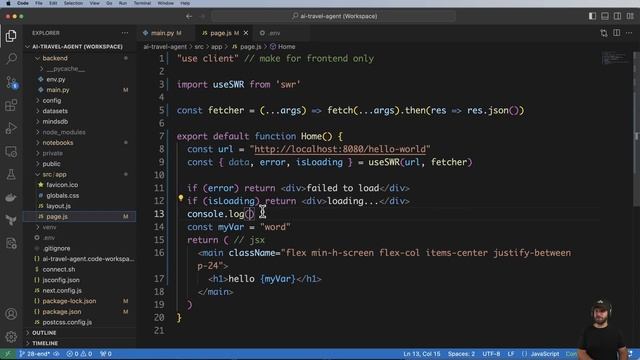Change Spaces: 2 indentation setting
The height and width of the screenshot is (360, 640).
coord(461,354)
